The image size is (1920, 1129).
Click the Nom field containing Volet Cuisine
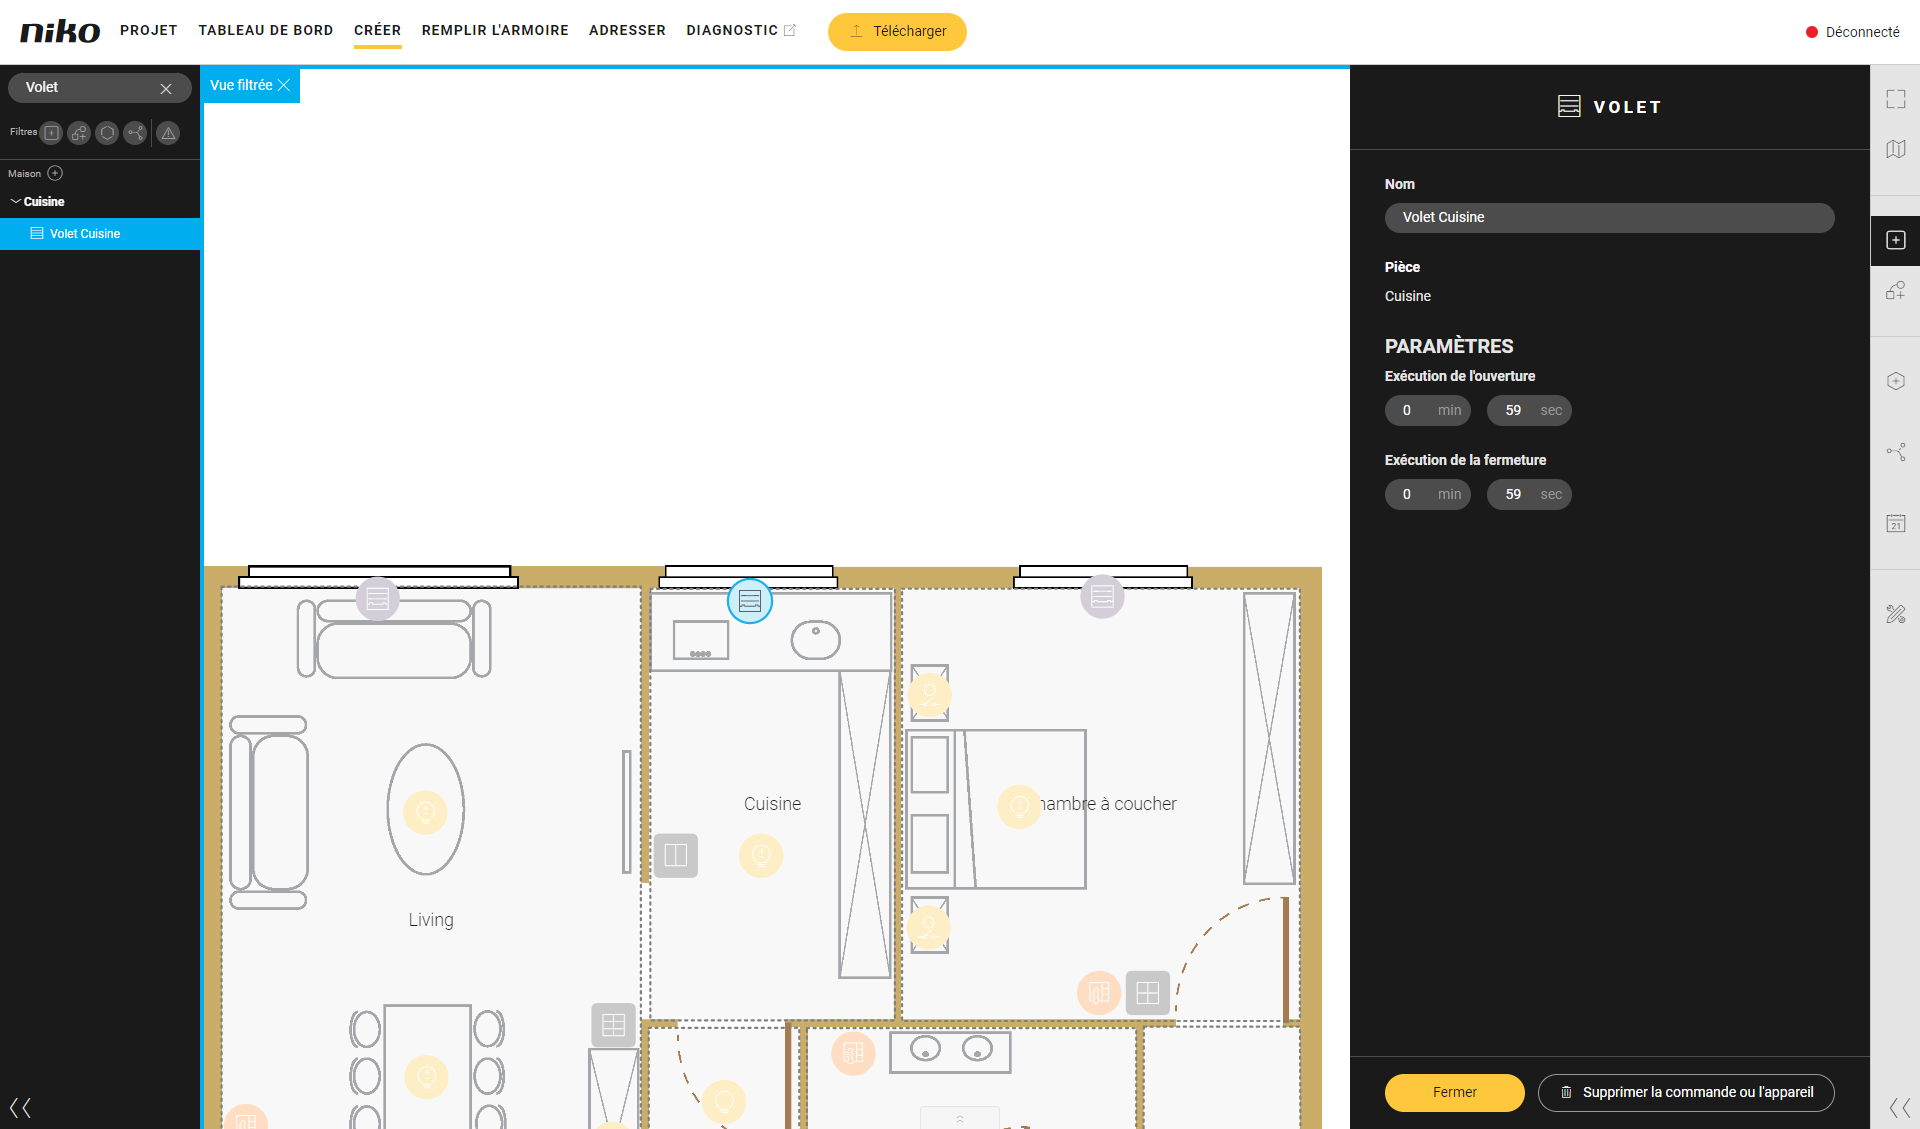pos(1609,217)
